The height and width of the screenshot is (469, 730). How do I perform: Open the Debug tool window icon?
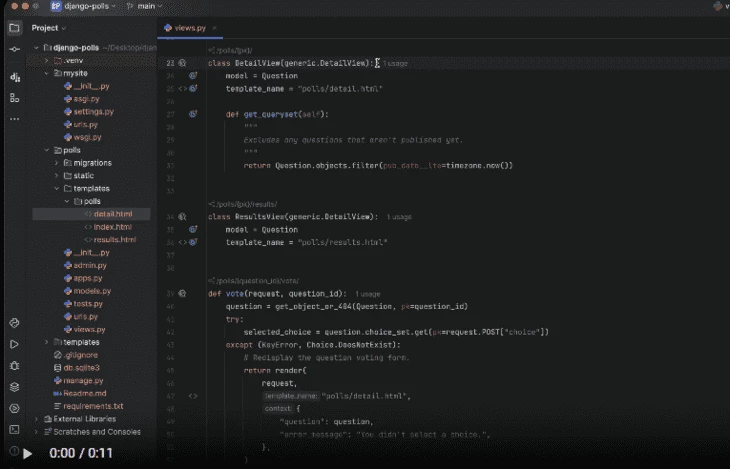[14, 366]
